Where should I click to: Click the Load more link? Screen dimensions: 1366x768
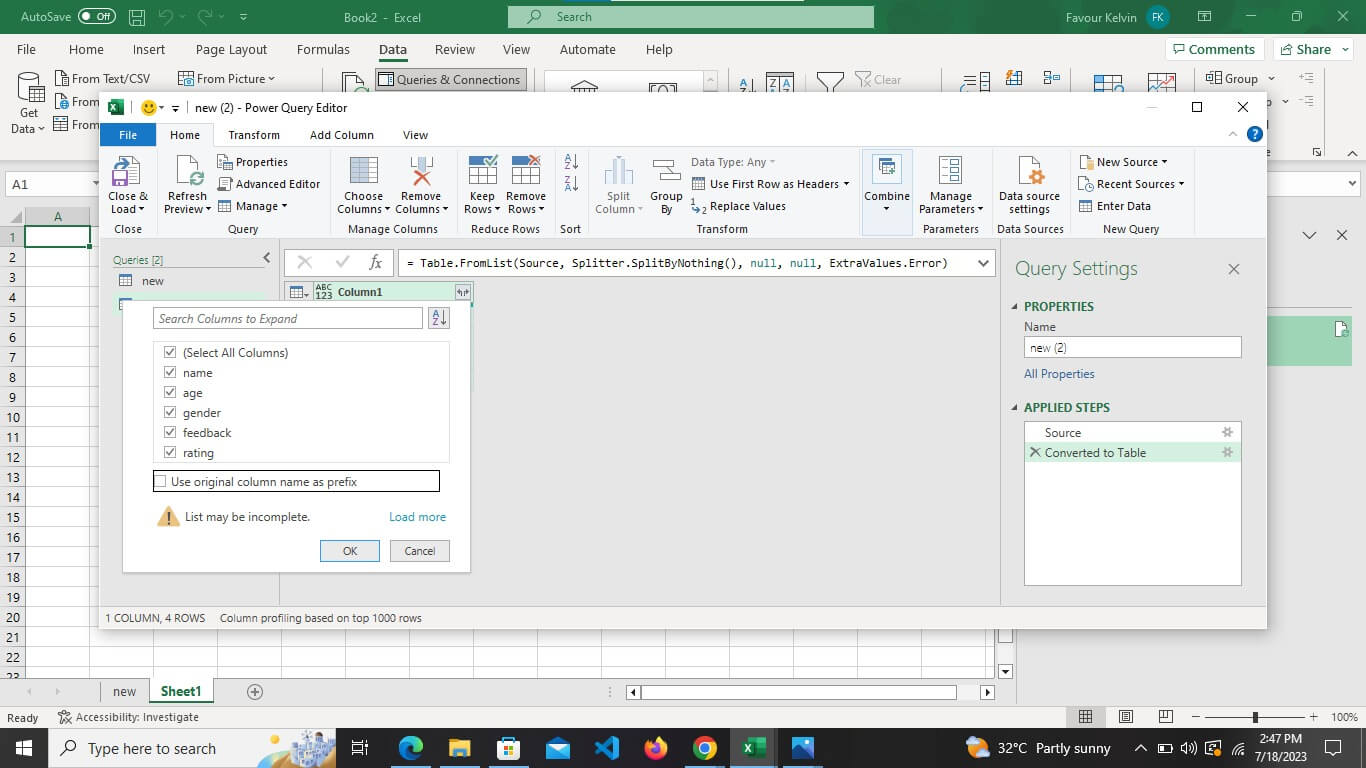pos(418,517)
